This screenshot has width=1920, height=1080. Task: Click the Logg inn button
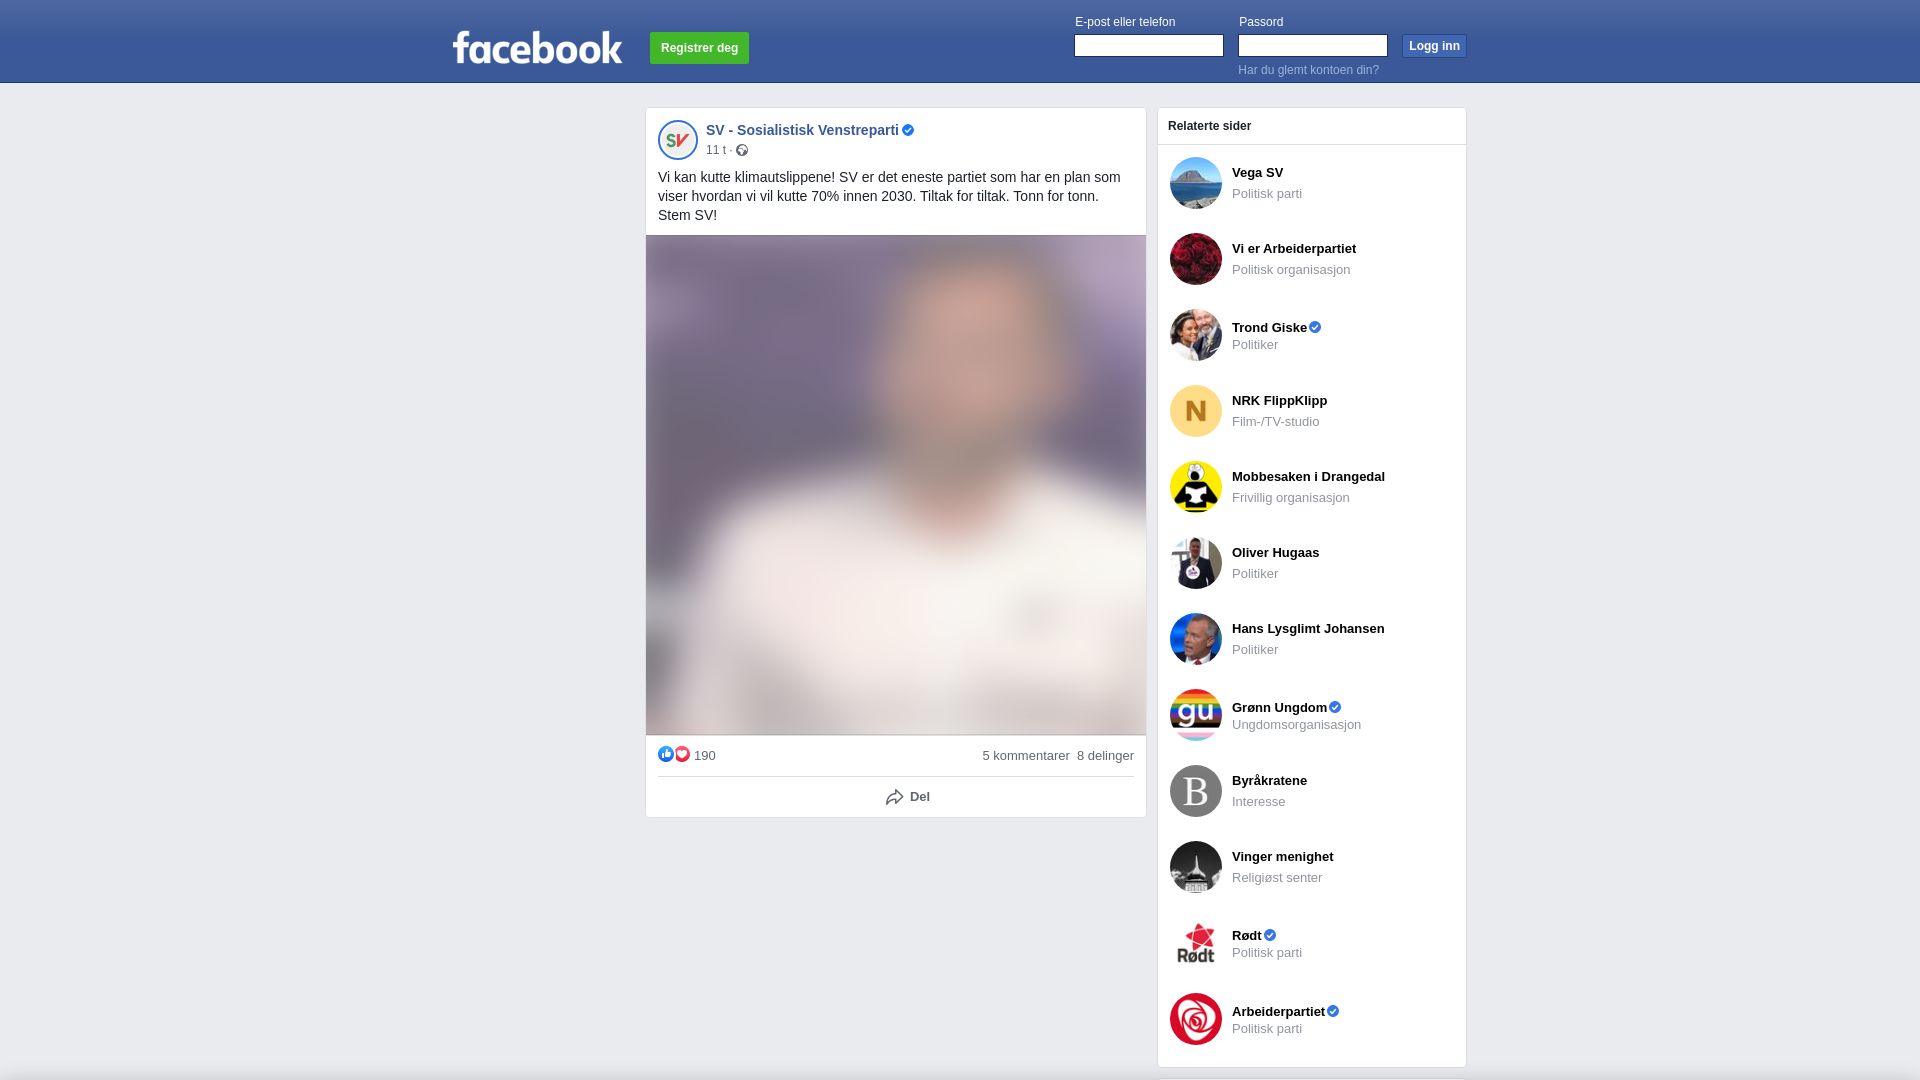point(1434,46)
